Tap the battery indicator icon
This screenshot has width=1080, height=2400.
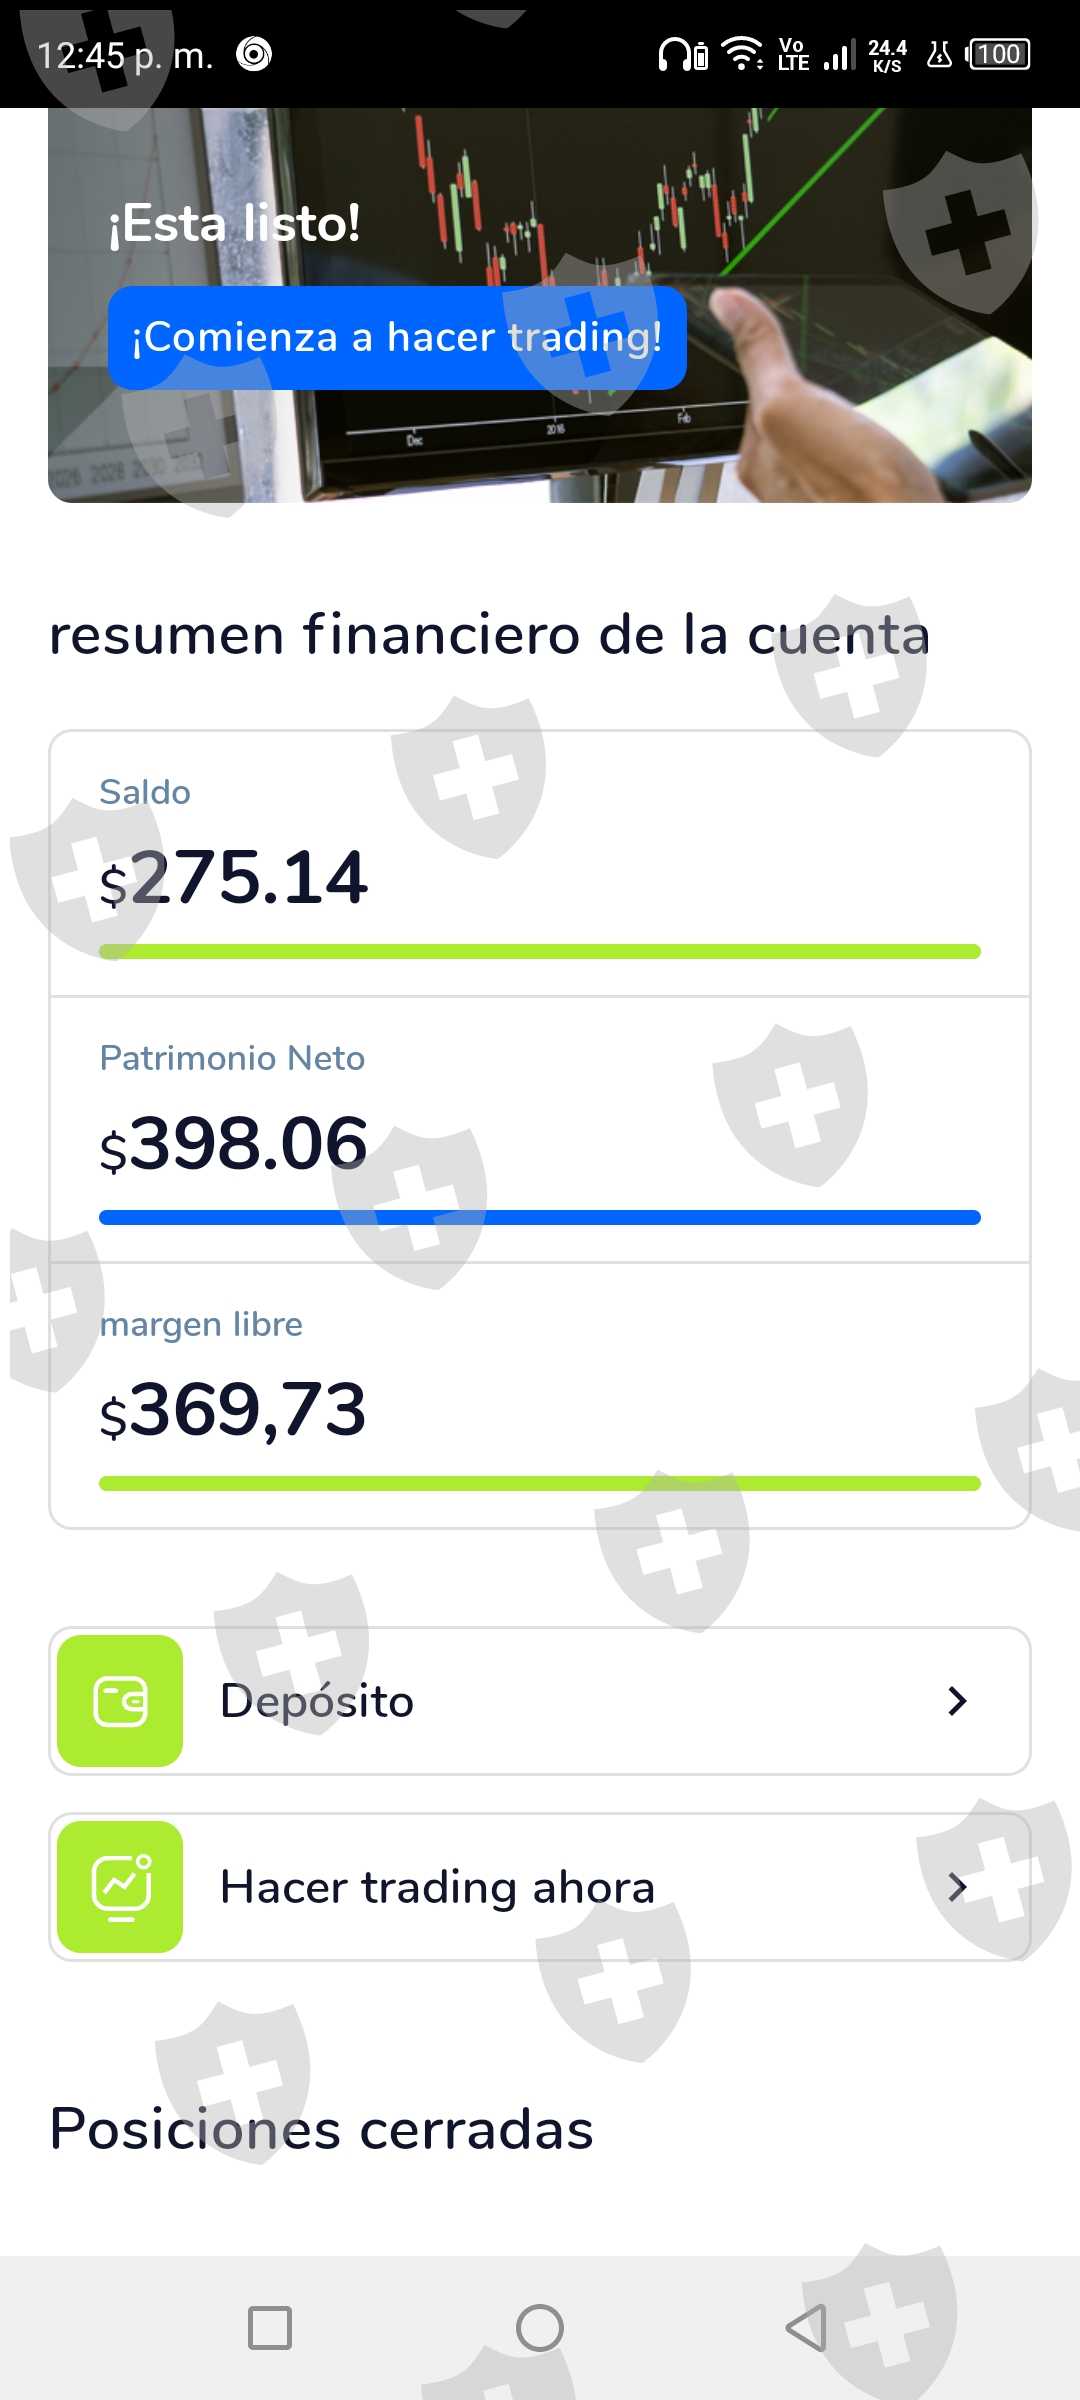[x=999, y=54]
